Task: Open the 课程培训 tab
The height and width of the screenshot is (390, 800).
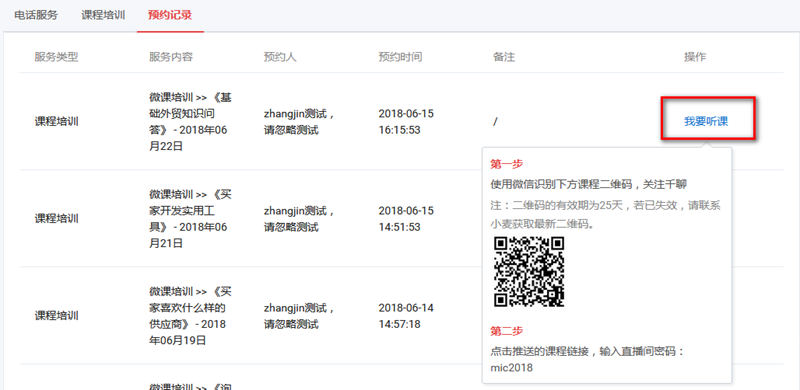Action: (x=103, y=15)
